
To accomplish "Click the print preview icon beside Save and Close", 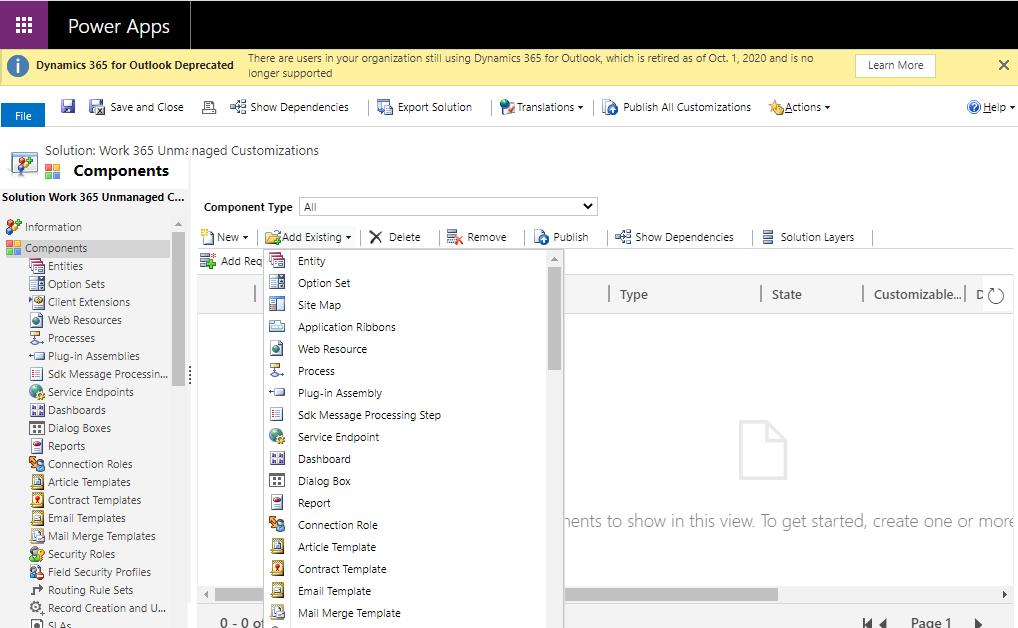I will pos(208,107).
